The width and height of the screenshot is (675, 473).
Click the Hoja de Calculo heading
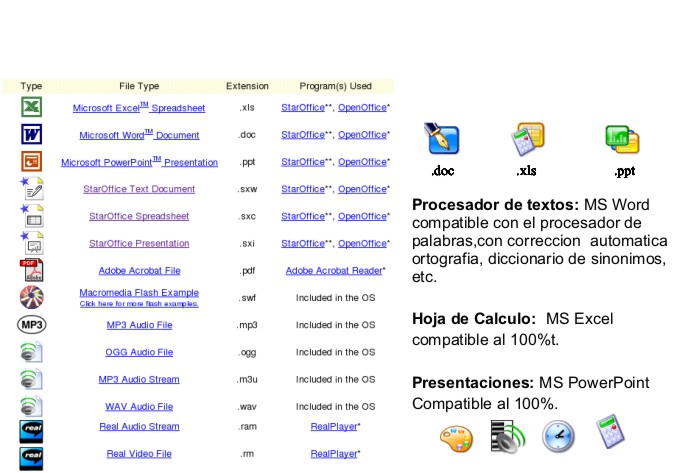pos(474,318)
